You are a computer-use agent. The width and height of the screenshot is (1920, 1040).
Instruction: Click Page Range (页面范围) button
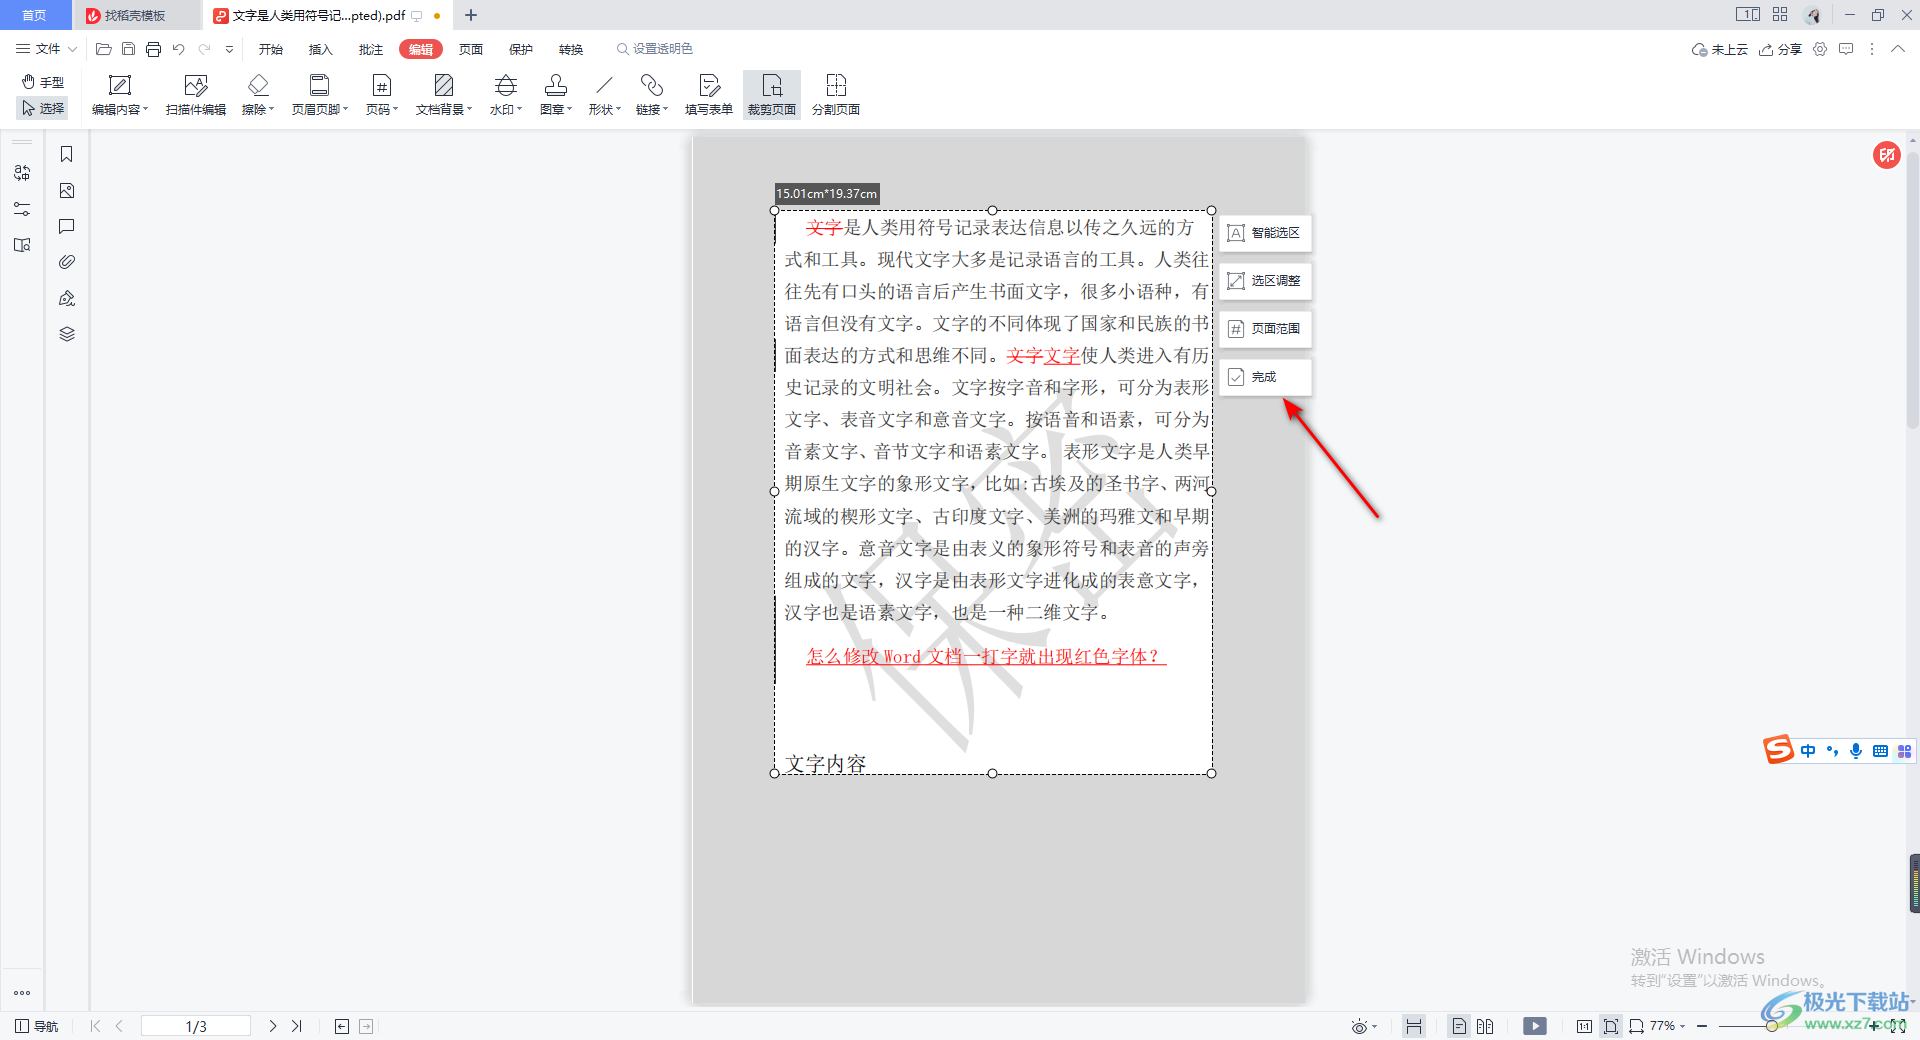pos(1265,329)
